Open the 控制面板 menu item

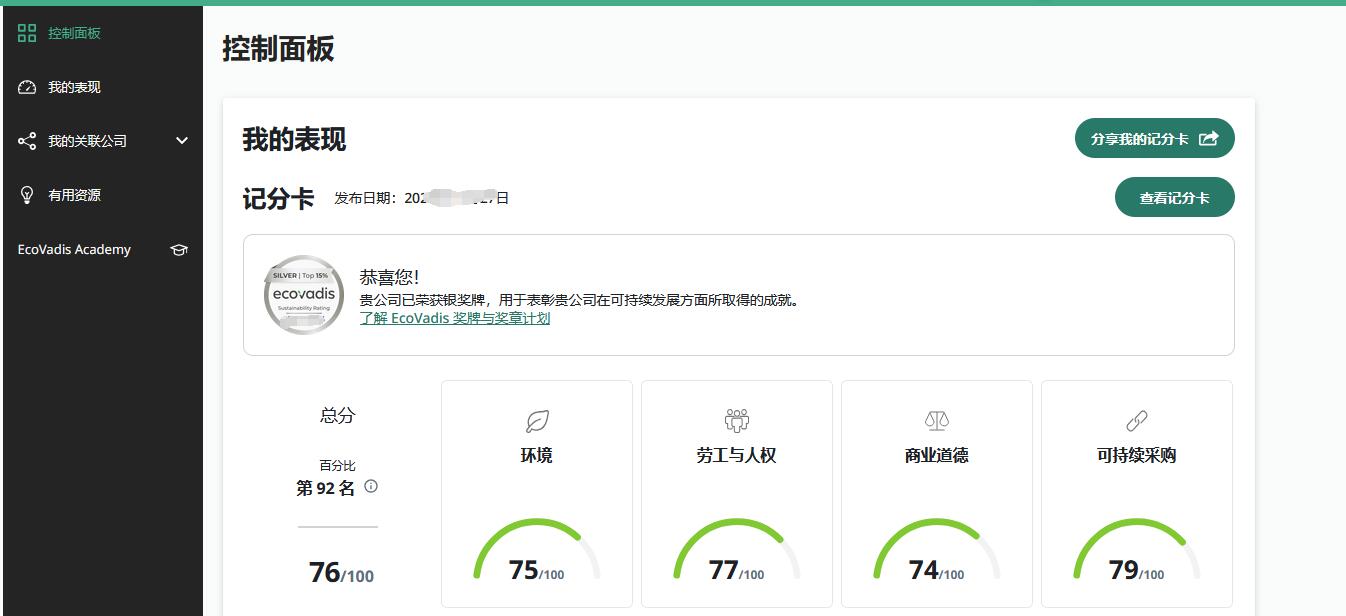74,33
